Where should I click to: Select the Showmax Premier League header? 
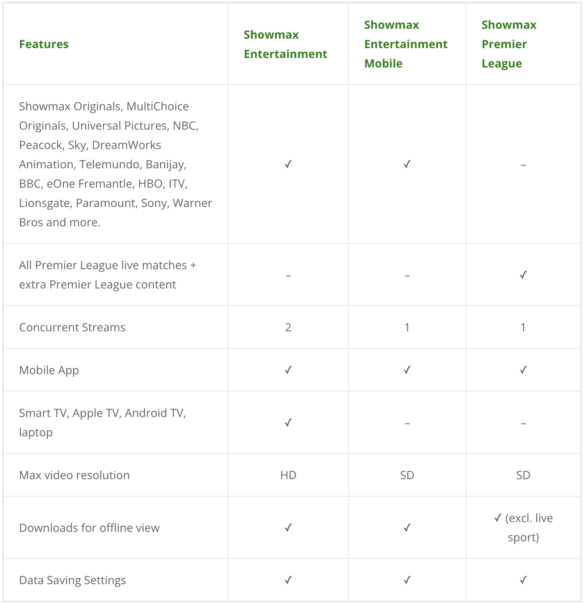coord(509,44)
